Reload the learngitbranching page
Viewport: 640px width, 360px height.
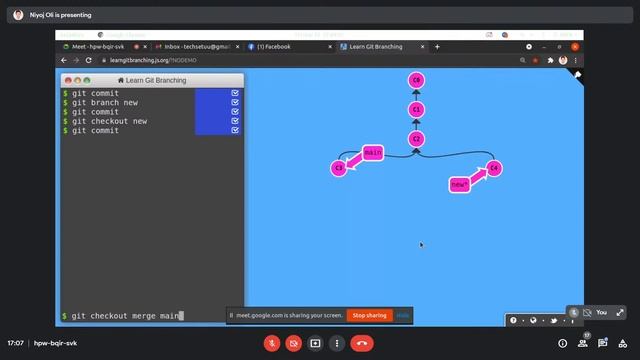89,60
